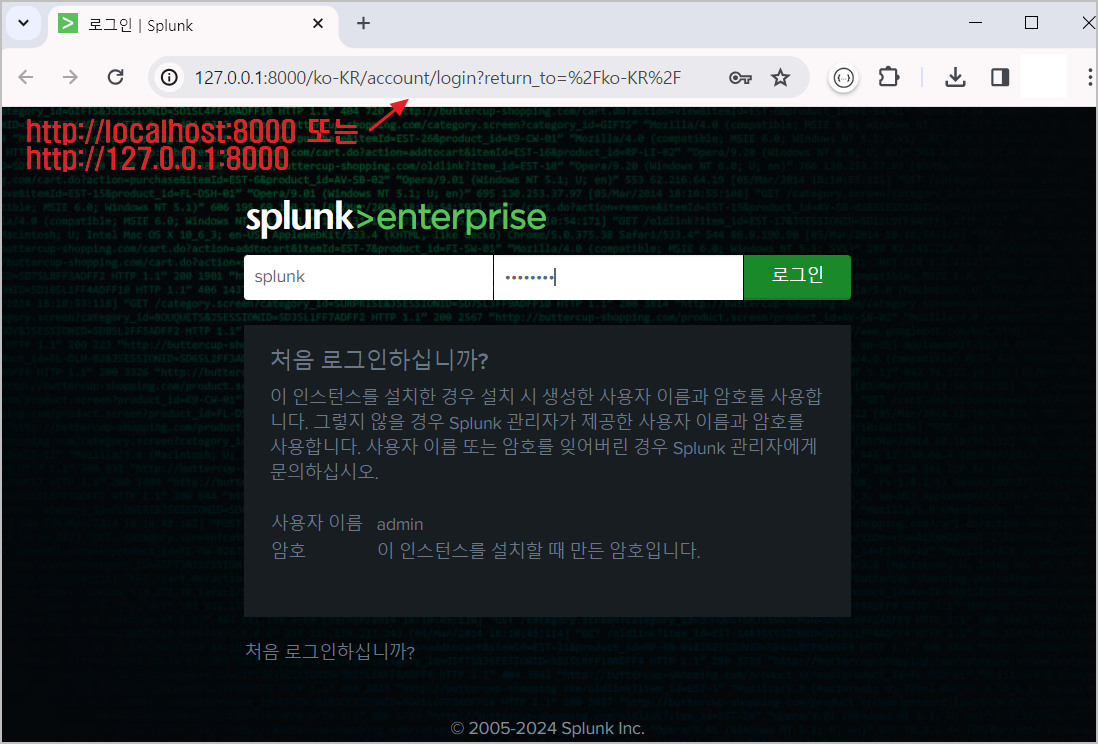Open the Downloads icon
The height and width of the screenshot is (744, 1098).
pyautogui.click(x=955, y=77)
